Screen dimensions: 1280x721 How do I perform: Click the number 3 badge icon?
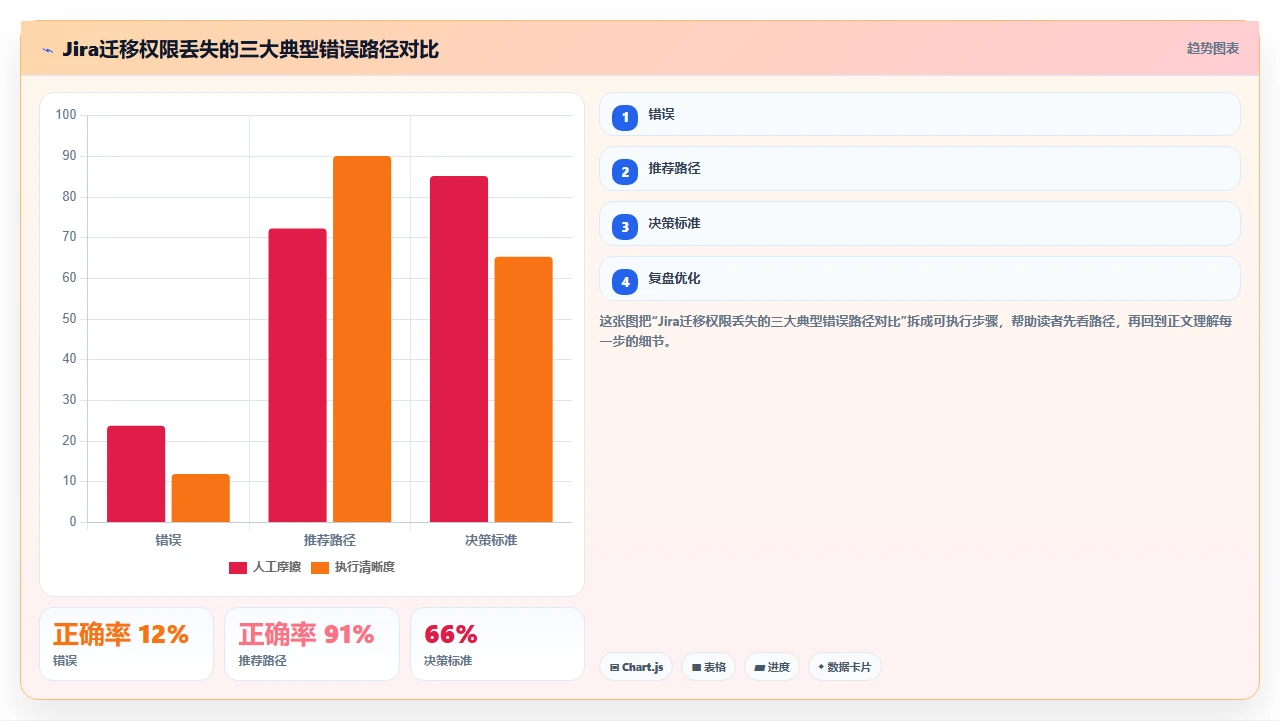point(625,227)
